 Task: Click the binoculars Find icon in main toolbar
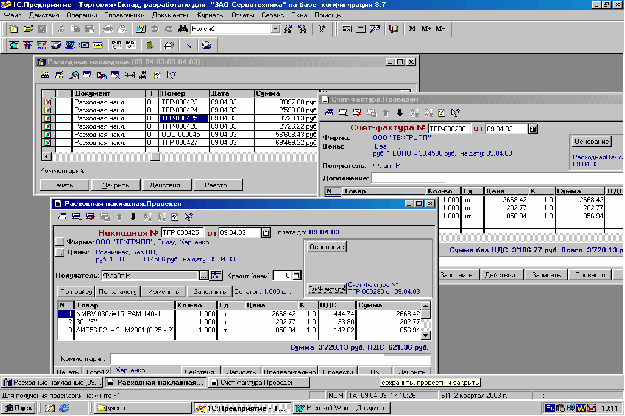[x=183, y=29]
